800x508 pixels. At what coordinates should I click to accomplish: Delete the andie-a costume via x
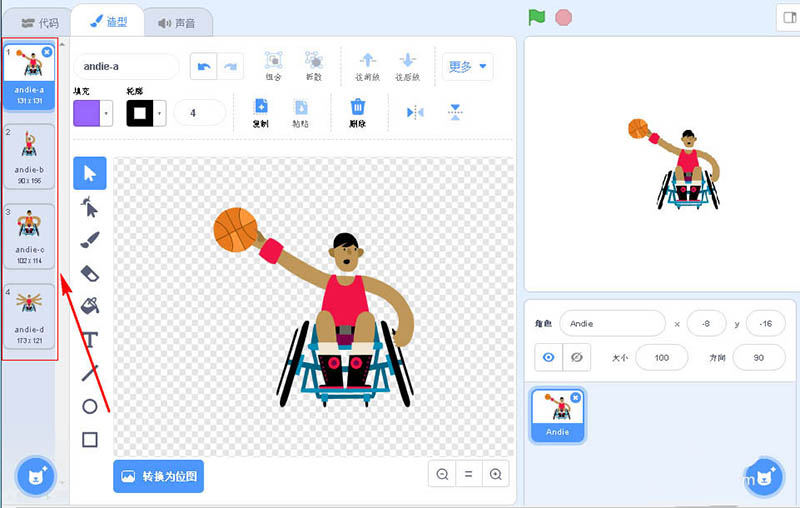pyautogui.click(x=47, y=52)
